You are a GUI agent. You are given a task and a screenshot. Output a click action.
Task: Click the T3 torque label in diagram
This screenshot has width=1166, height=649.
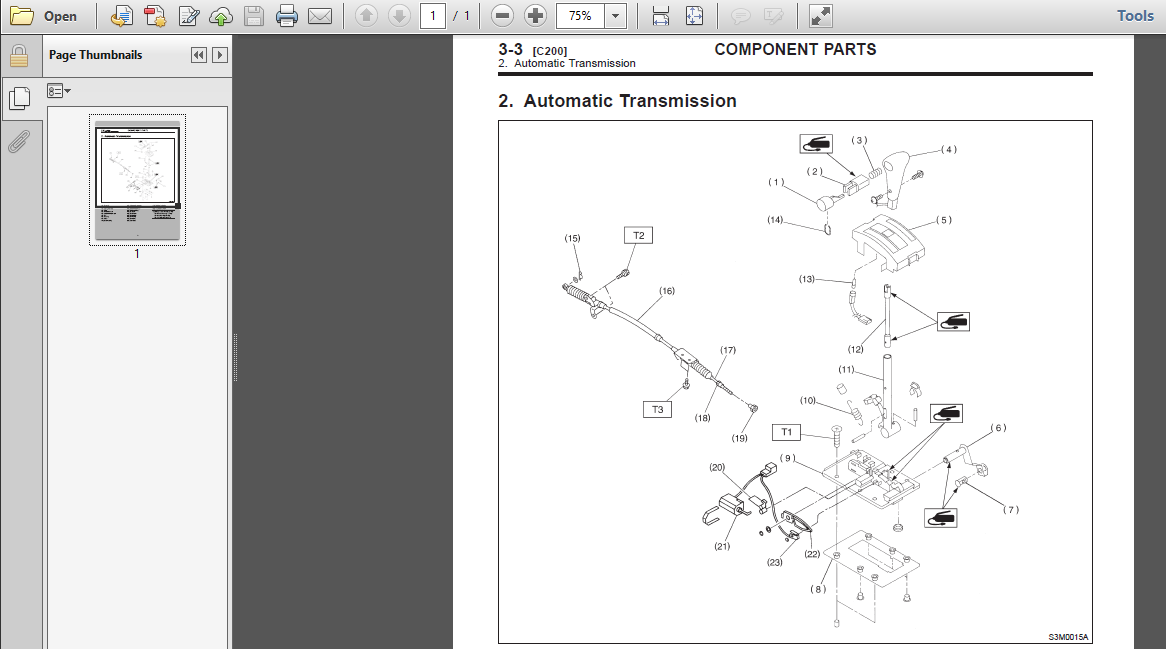[657, 410]
